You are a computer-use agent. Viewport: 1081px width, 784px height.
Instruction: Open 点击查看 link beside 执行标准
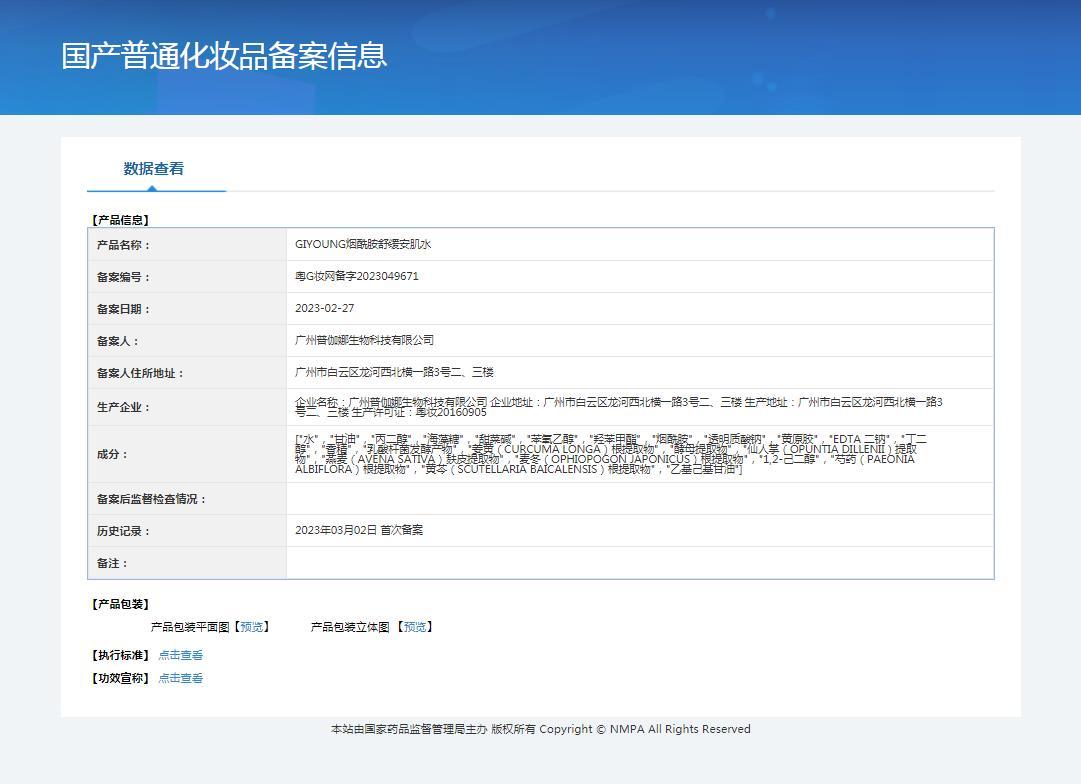181,656
